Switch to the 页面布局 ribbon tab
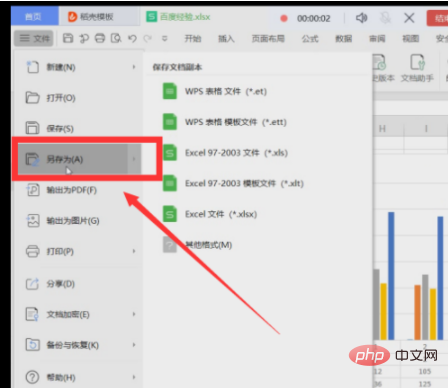Screen dimensions: 448x388 pos(268,39)
